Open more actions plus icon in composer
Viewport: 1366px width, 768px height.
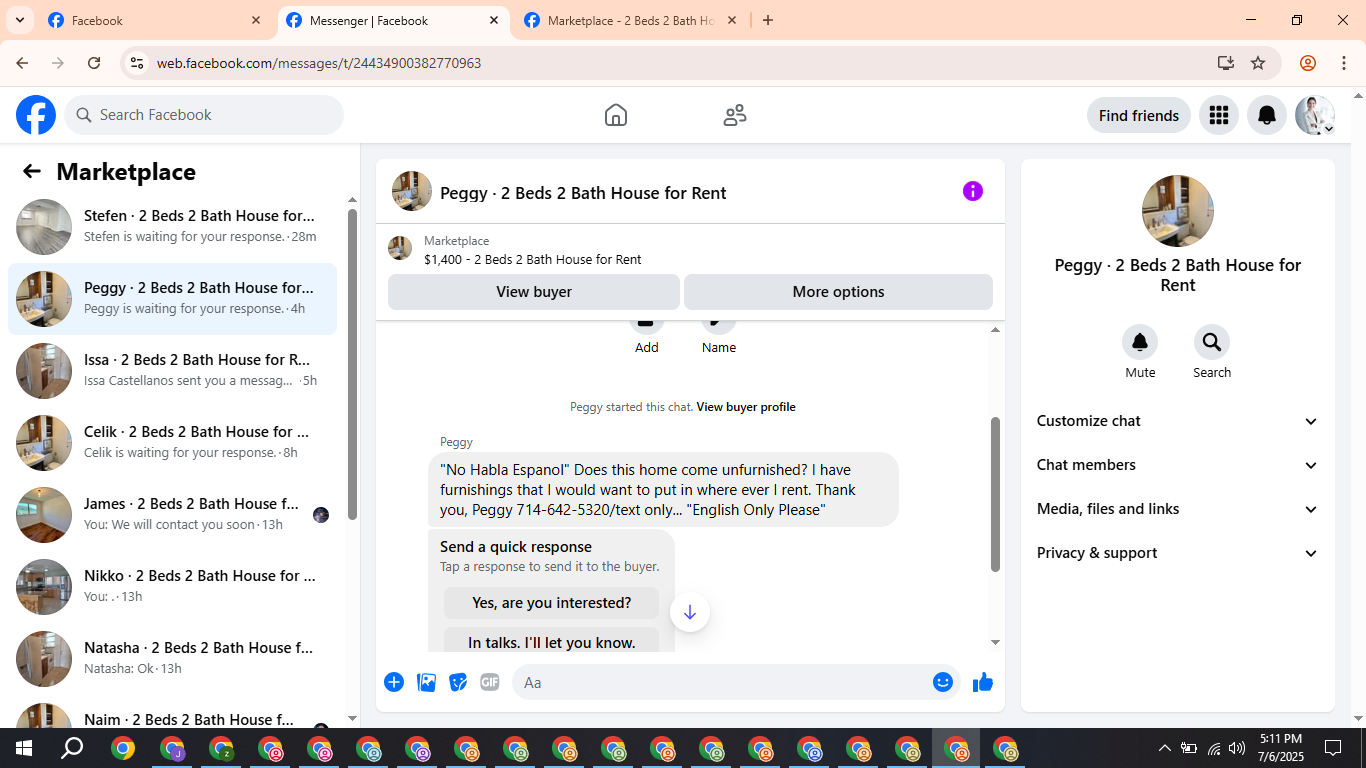tap(394, 682)
